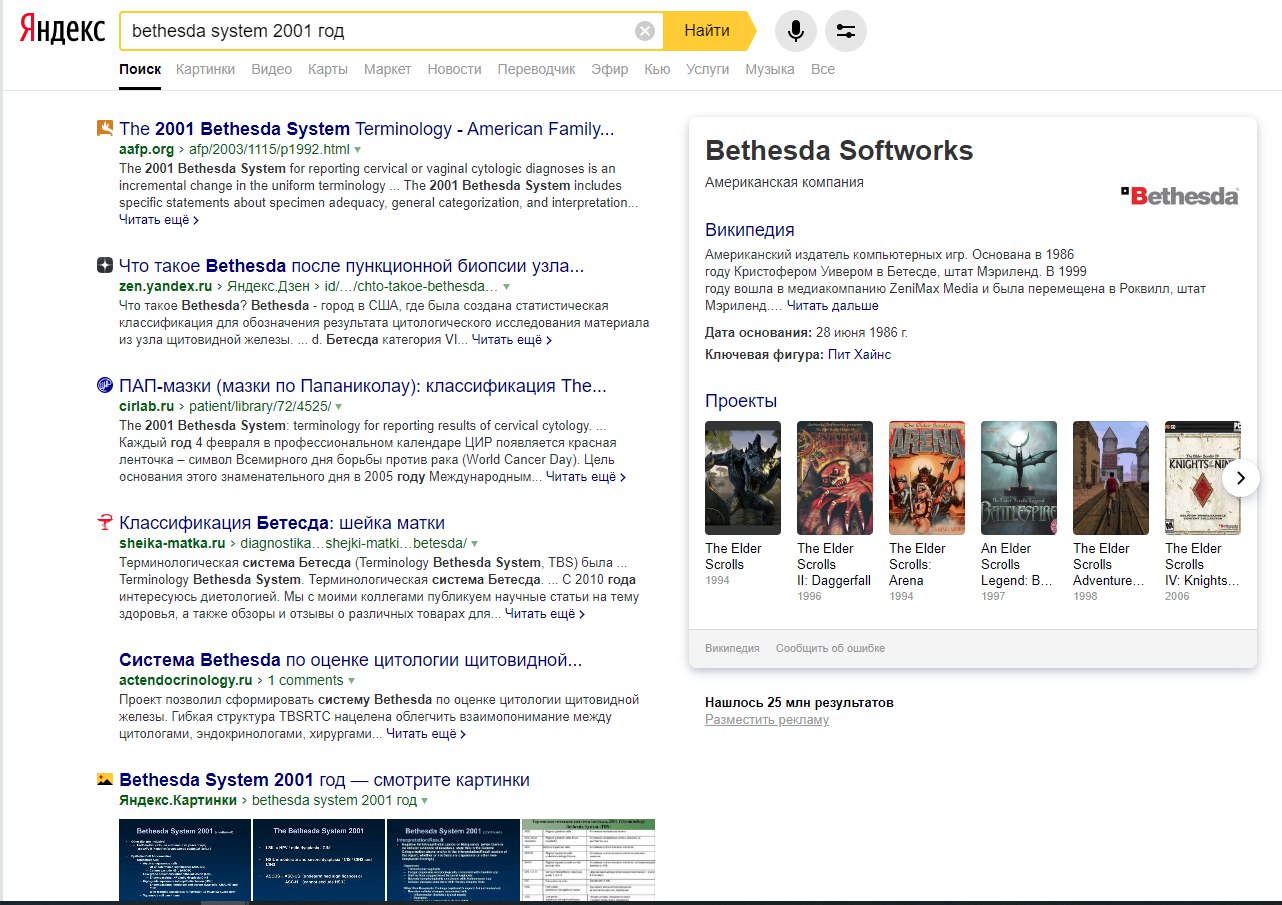
Task: Open the Battlespire project cover
Action: click(1019, 478)
